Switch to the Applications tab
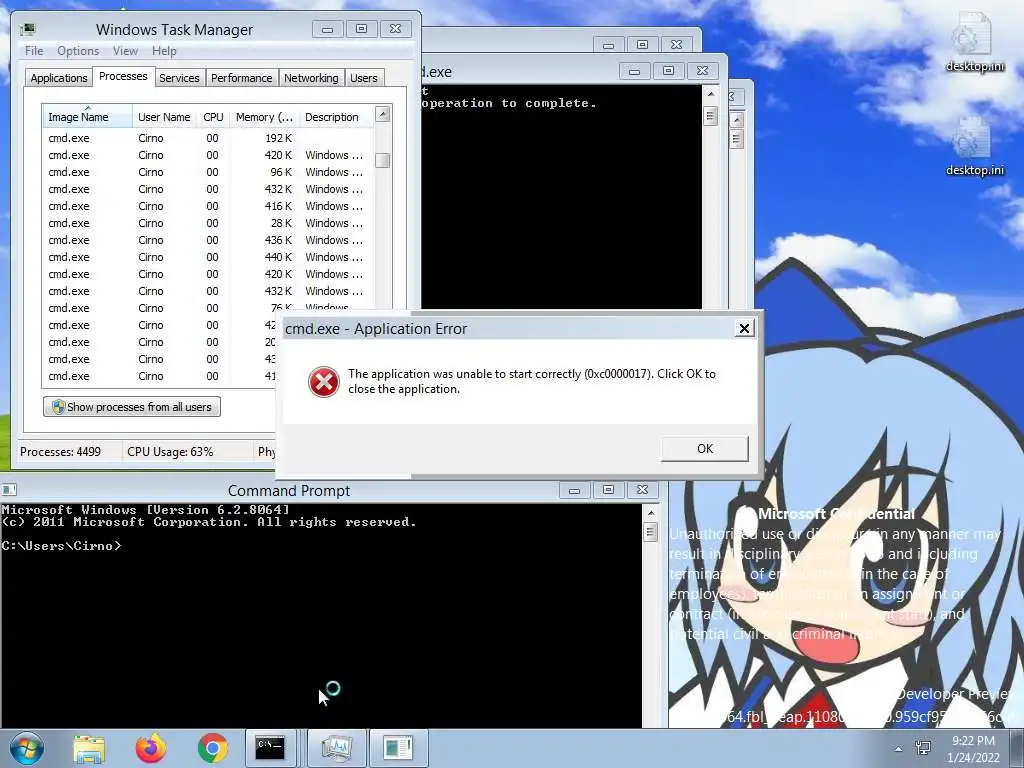Viewport: 1024px width, 768px height. [x=59, y=78]
